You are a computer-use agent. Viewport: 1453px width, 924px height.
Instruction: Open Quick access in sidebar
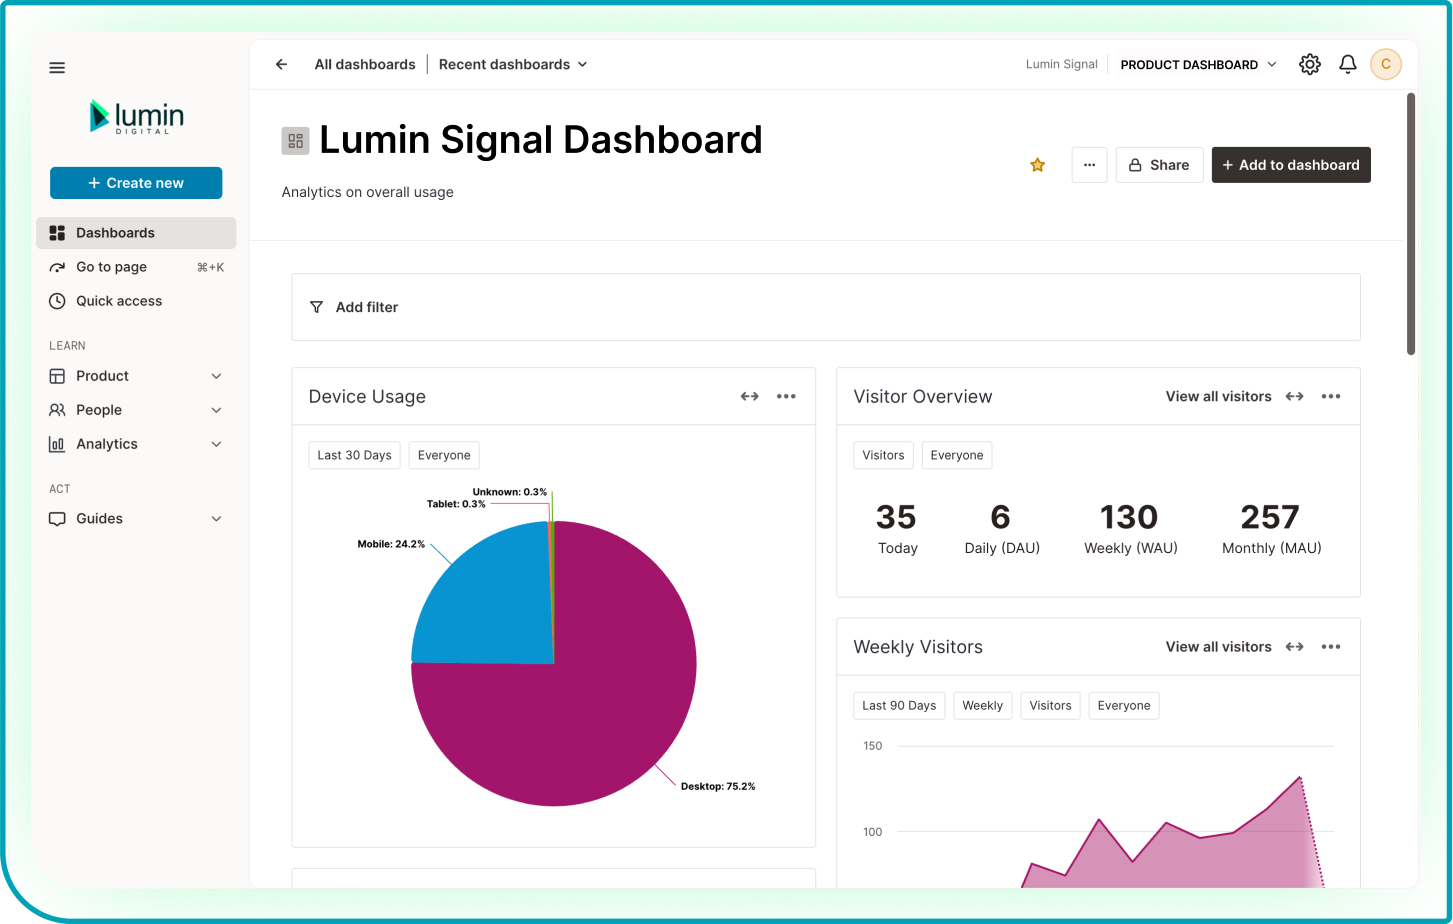(x=136, y=301)
